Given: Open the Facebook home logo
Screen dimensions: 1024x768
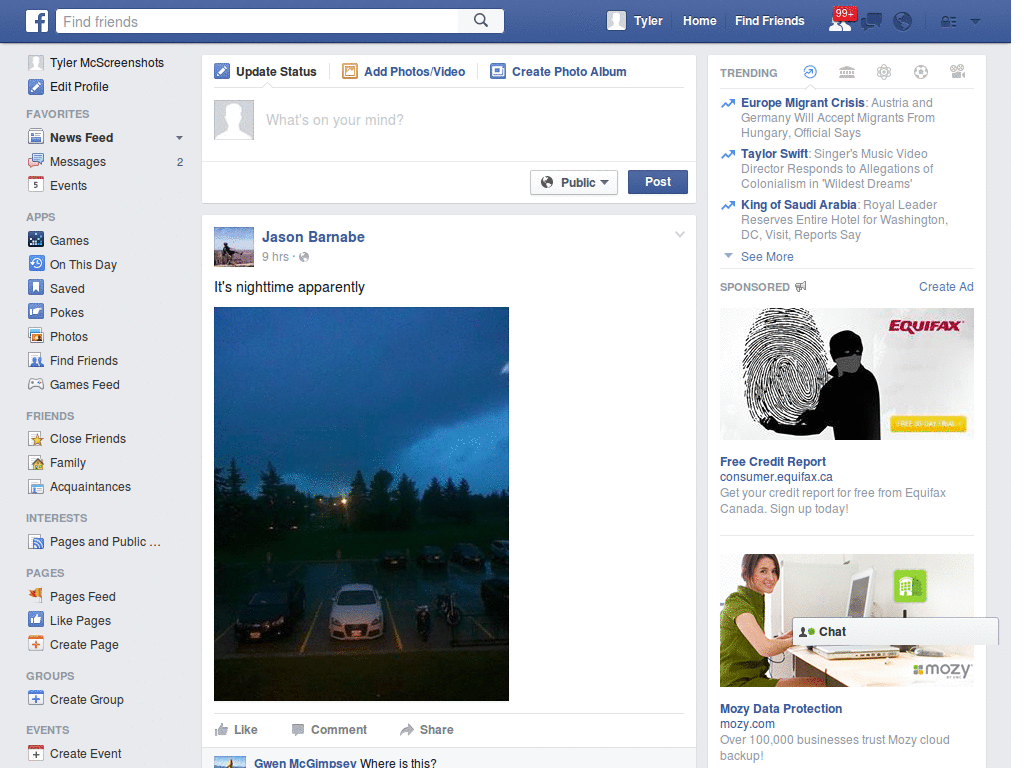Looking at the screenshot, I should click(x=37, y=21).
